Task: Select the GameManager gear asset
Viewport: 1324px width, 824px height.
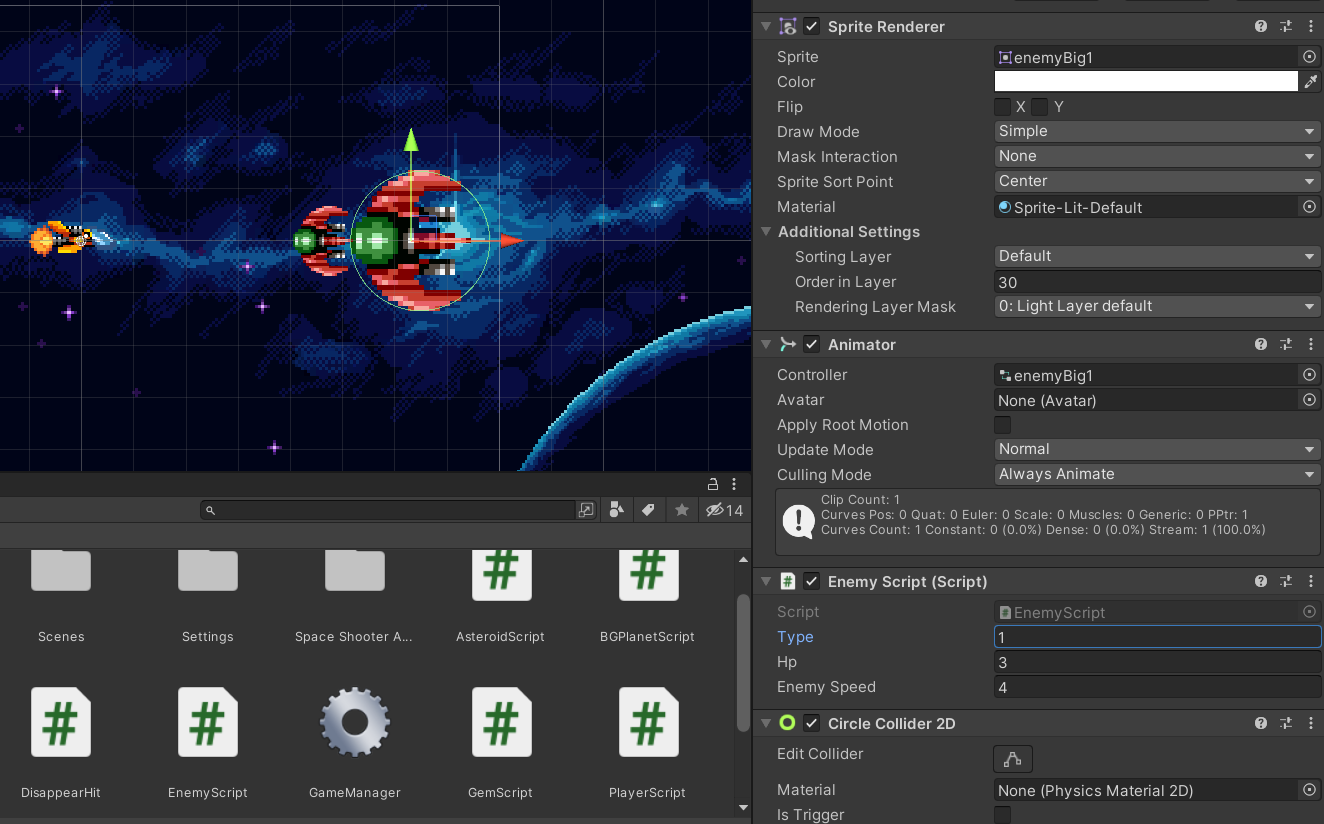Action: coord(355,722)
